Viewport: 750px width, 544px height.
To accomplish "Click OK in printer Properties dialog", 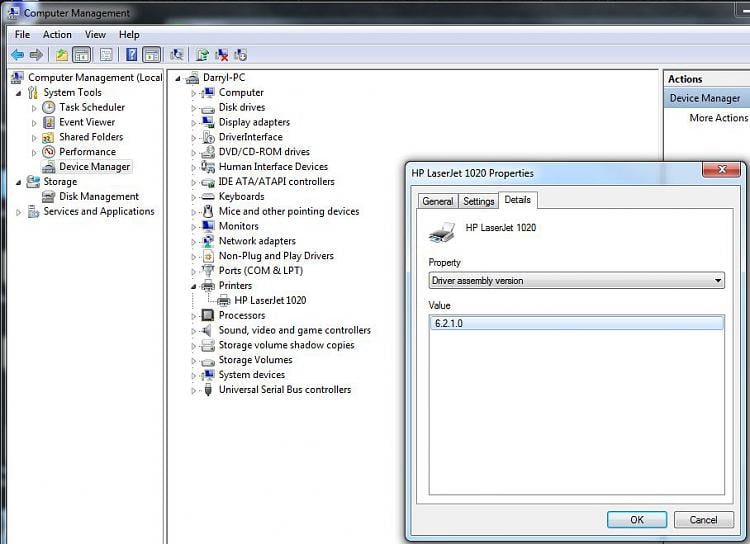I will (x=637, y=520).
